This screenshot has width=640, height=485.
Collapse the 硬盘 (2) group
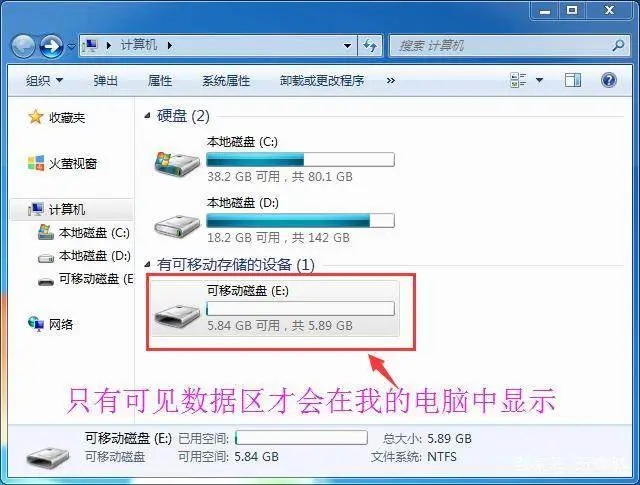pos(147,116)
